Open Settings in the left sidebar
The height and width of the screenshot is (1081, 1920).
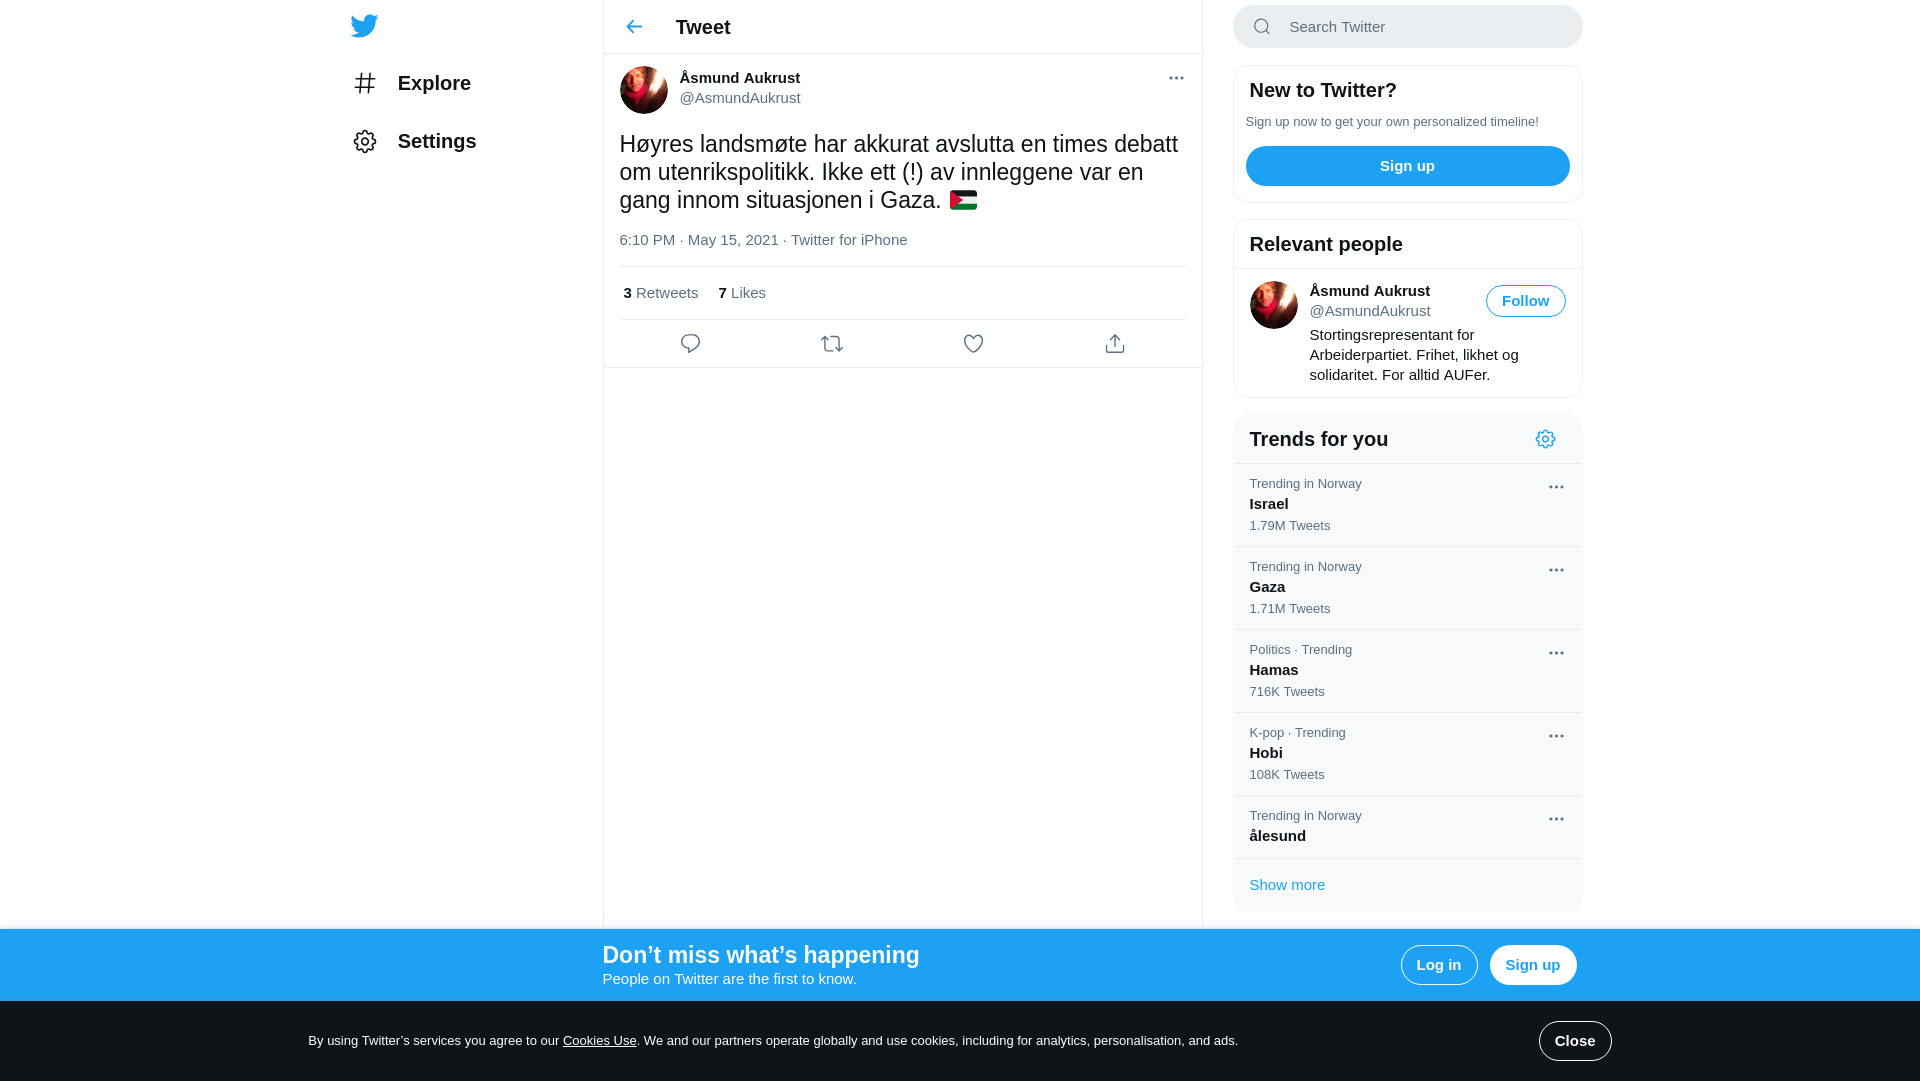(414, 141)
